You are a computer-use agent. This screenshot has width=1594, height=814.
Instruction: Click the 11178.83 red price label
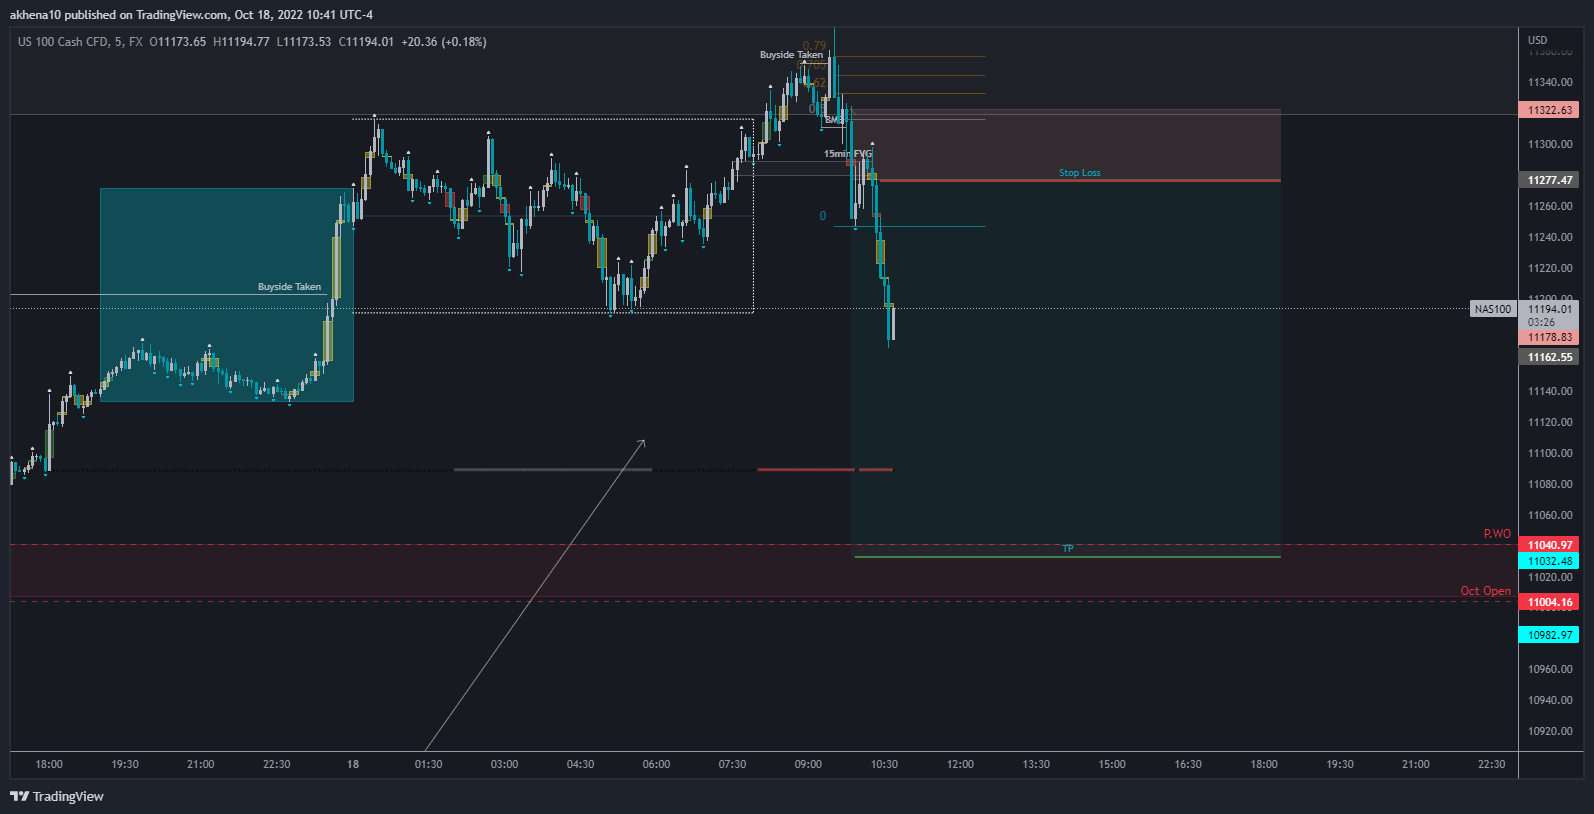pos(1549,337)
